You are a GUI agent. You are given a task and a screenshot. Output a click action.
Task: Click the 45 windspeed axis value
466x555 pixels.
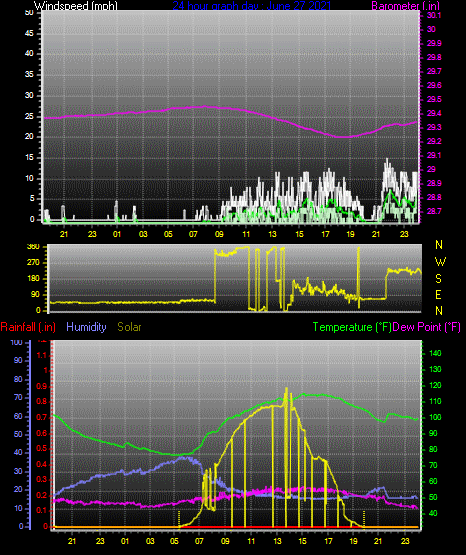[29, 33]
